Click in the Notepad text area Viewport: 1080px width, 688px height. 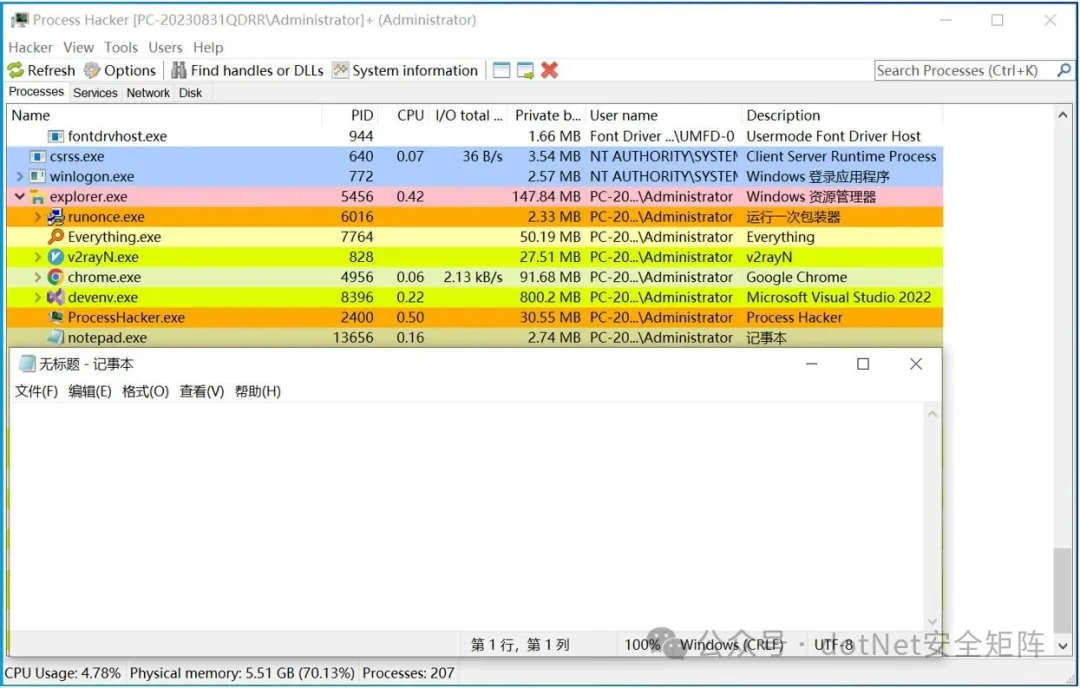tap(466, 517)
